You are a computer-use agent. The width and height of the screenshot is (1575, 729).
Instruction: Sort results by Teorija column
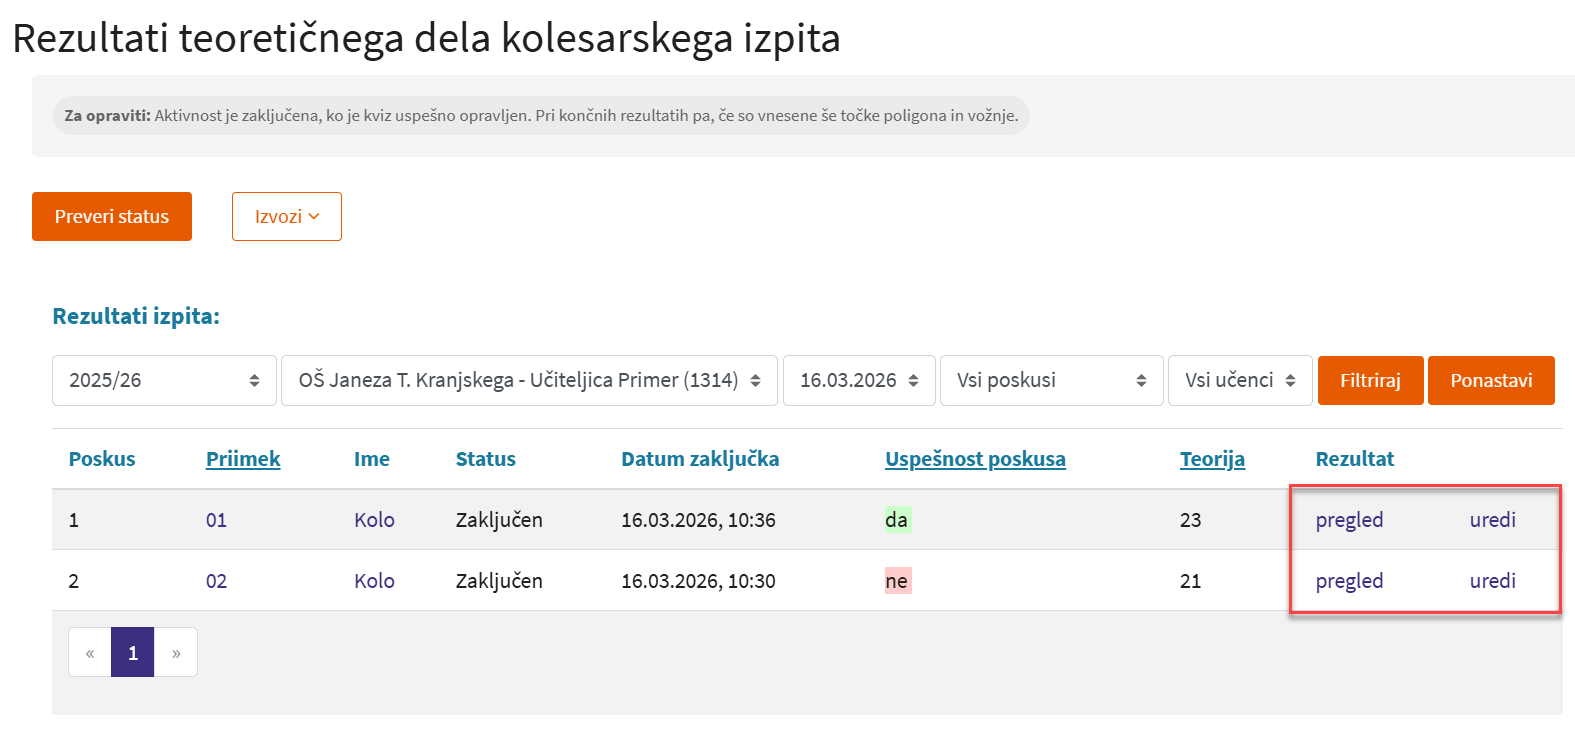[x=1212, y=459]
